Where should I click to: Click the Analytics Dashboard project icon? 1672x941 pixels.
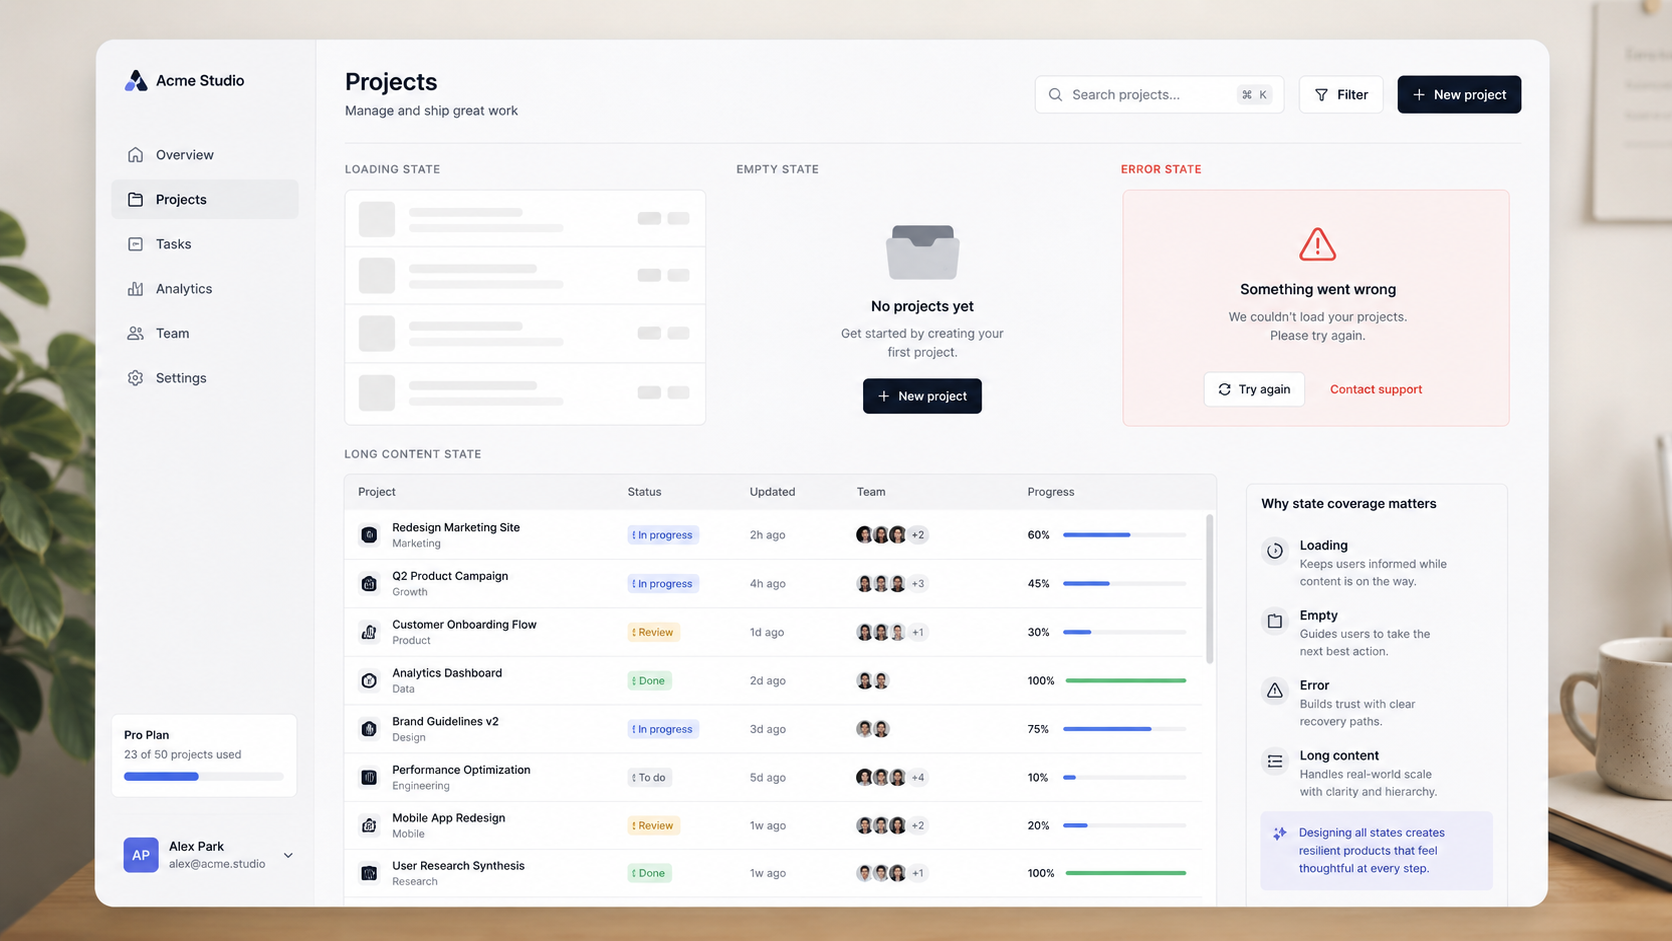click(x=369, y=681)
